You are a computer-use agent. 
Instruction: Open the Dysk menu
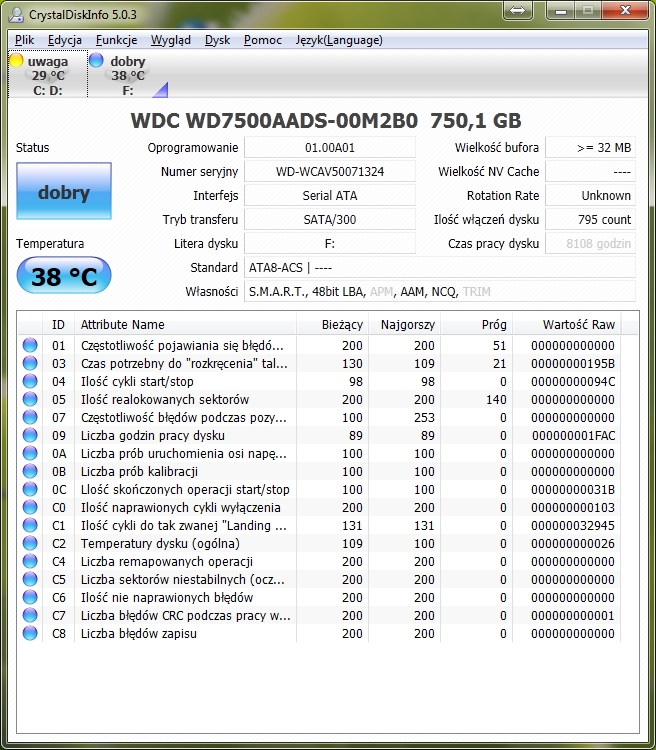pyautogui.click(x=217, y=40)
